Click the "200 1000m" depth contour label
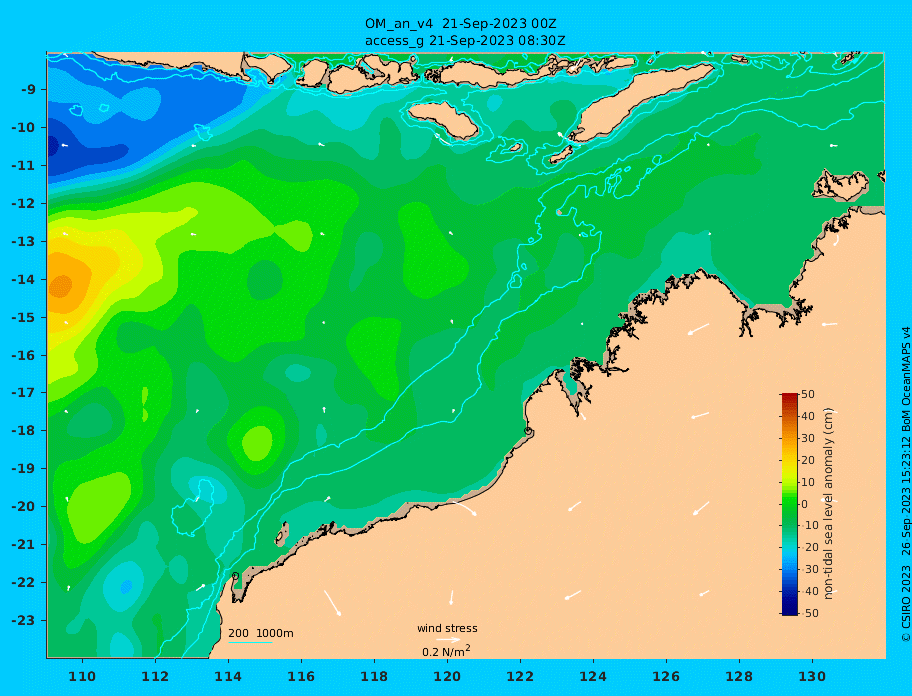912x696 pixels. 261,633
